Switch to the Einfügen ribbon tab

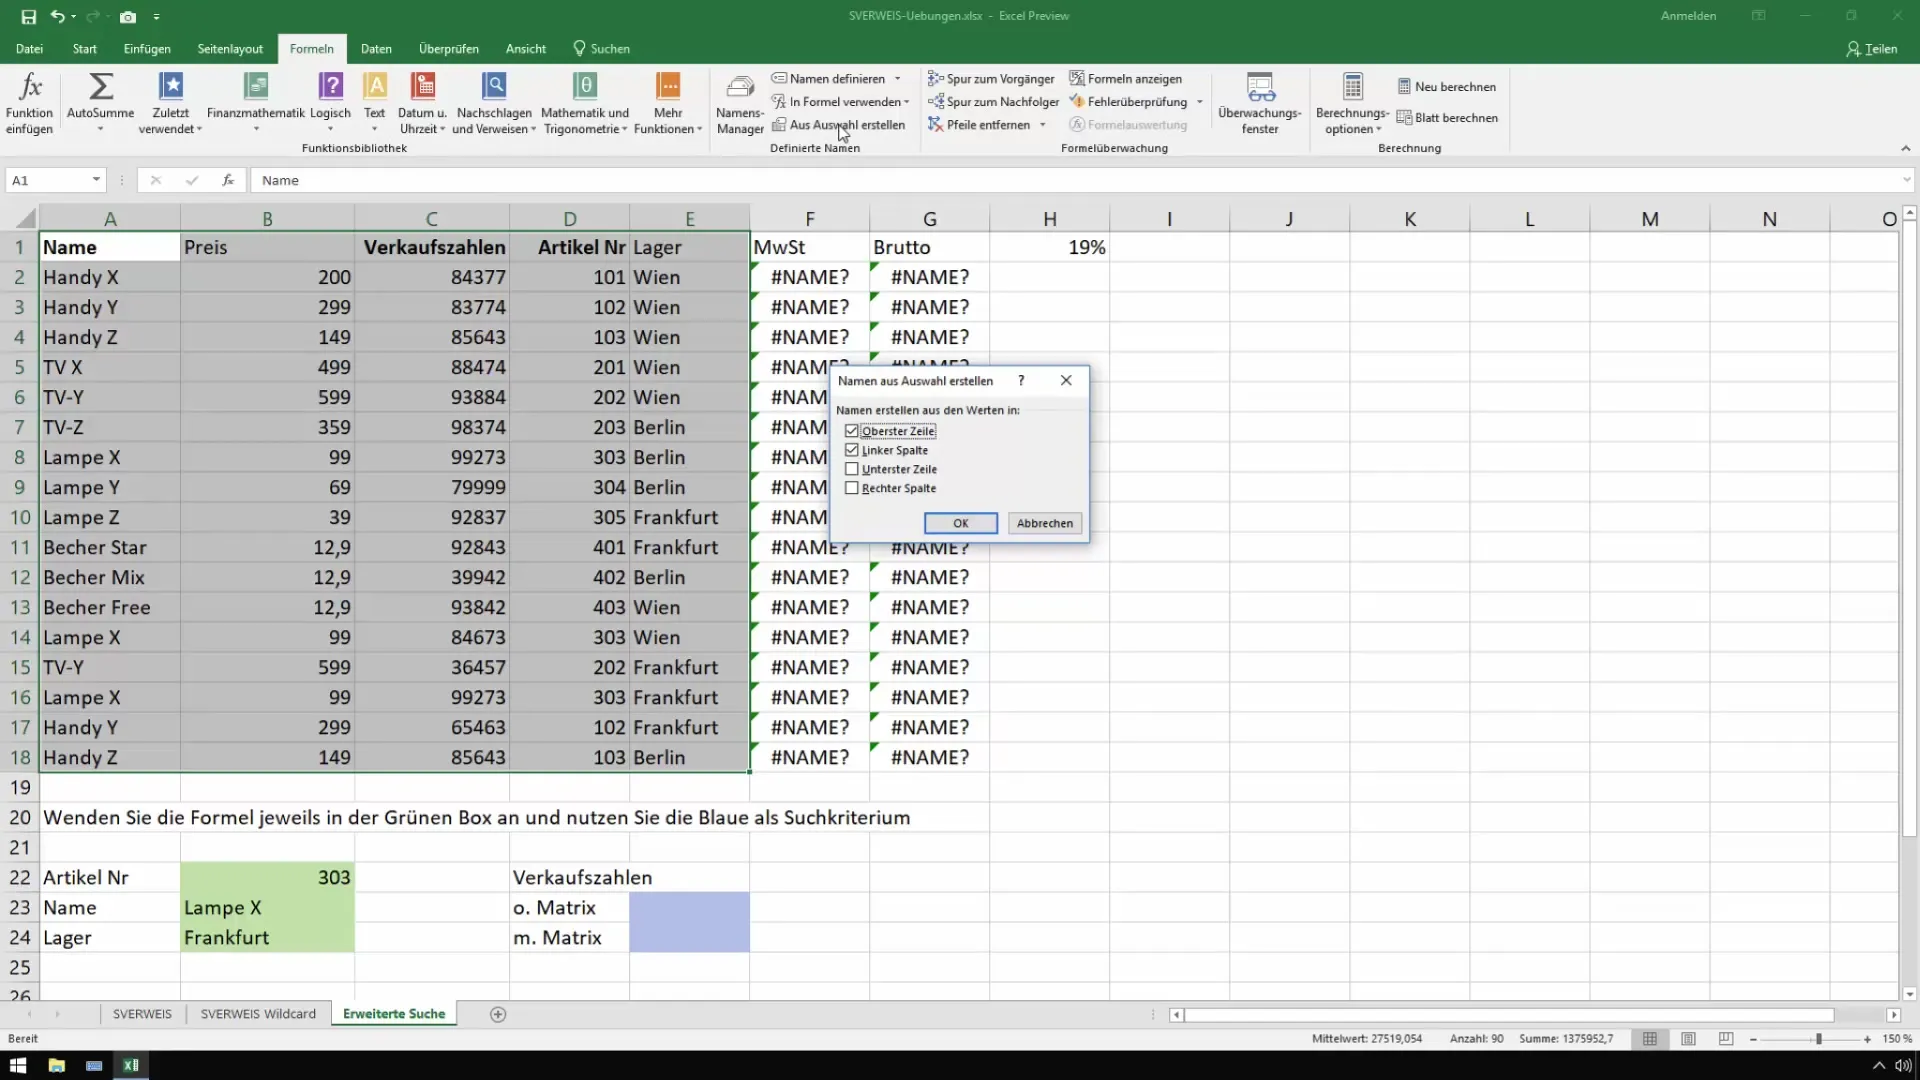147,48
